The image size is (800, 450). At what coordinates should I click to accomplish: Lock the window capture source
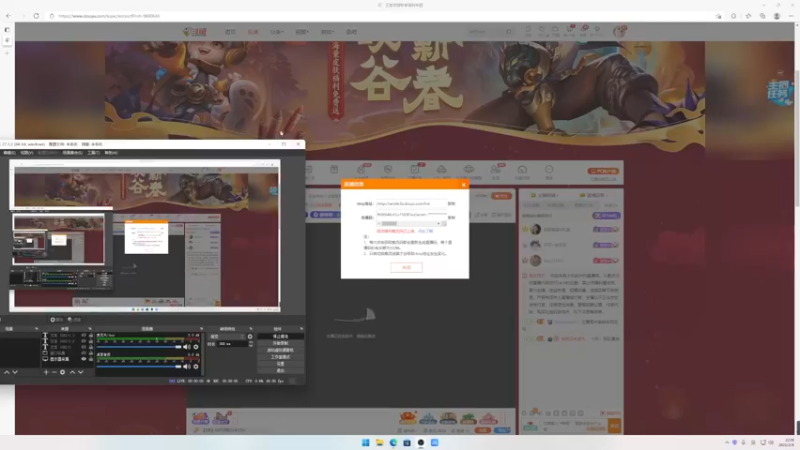click(x=91, y=353)
